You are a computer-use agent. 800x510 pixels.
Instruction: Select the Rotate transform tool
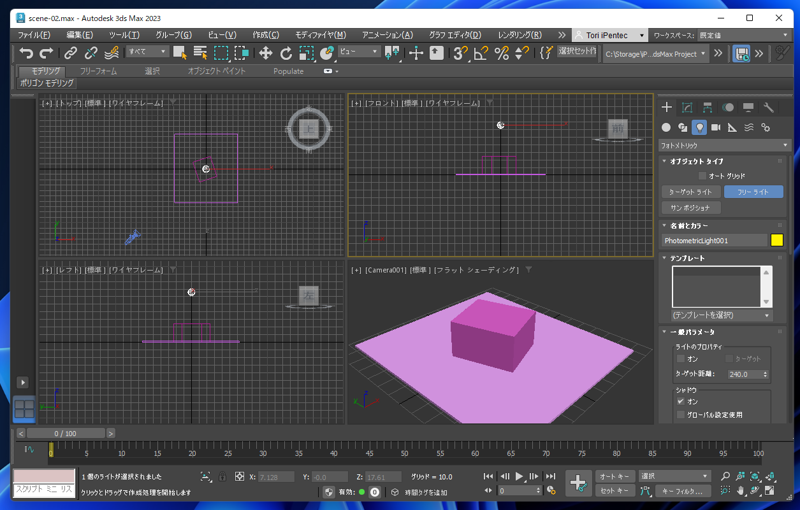pyautogui.click(x=286, y=53)
